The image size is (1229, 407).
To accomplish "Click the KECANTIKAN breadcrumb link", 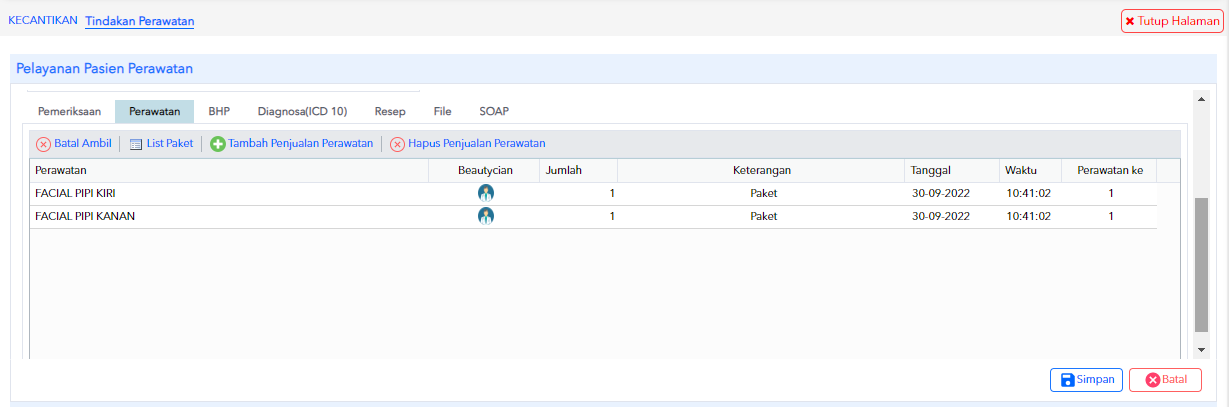I will 43,20.
